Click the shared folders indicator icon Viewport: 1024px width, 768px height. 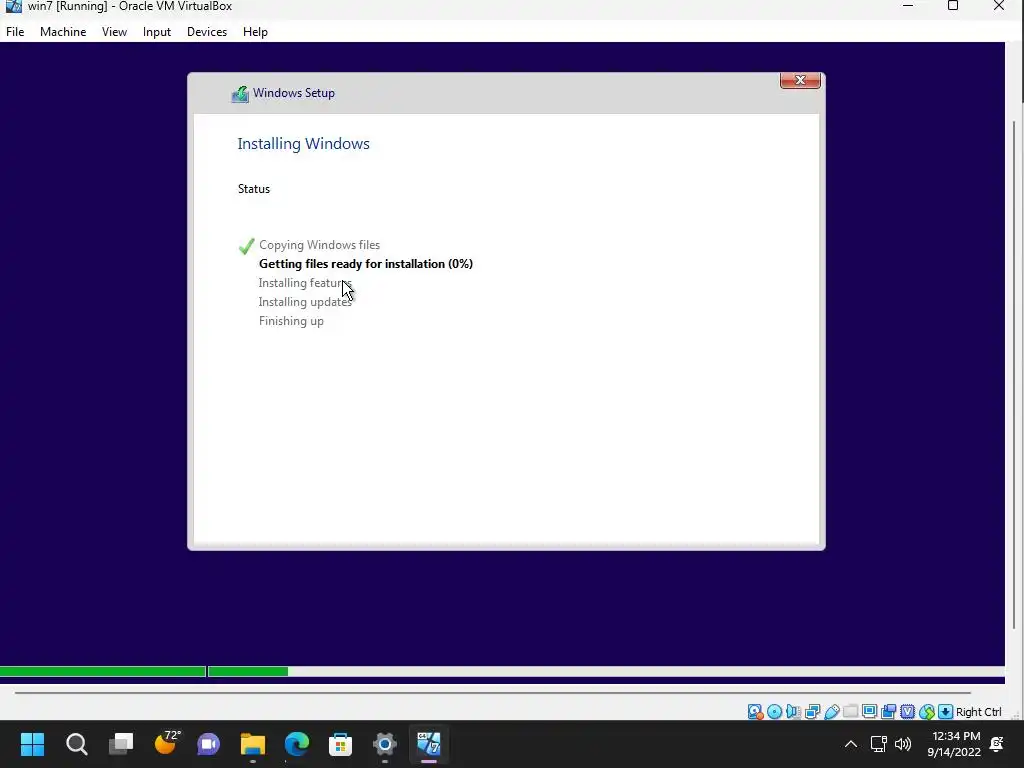coord(850,712)
